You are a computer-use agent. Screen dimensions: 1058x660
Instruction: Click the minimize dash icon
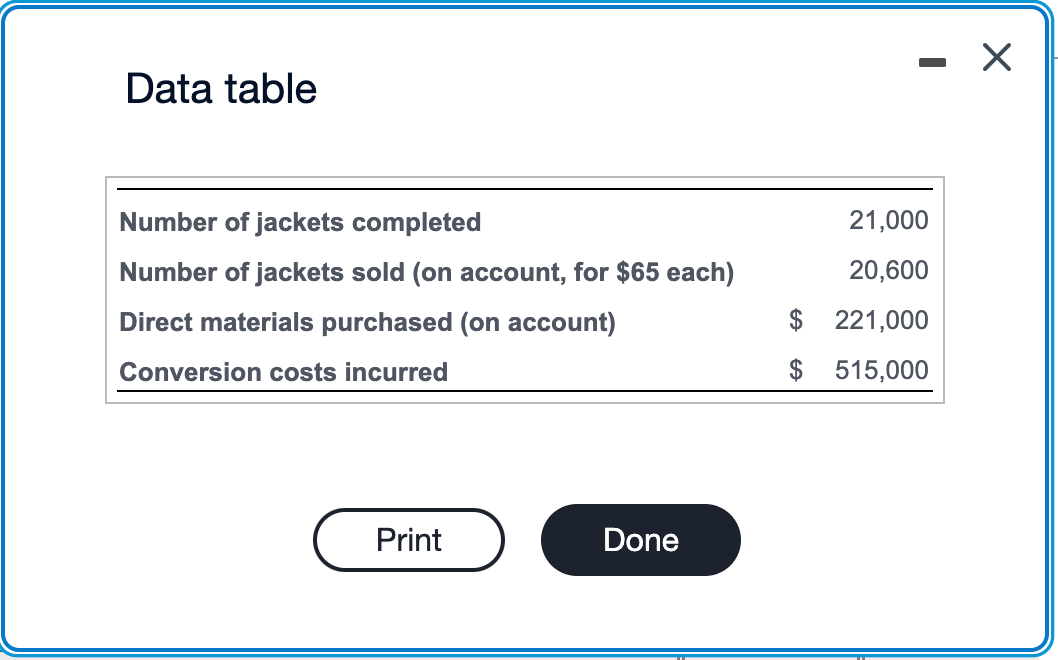[x=933, y=61]
